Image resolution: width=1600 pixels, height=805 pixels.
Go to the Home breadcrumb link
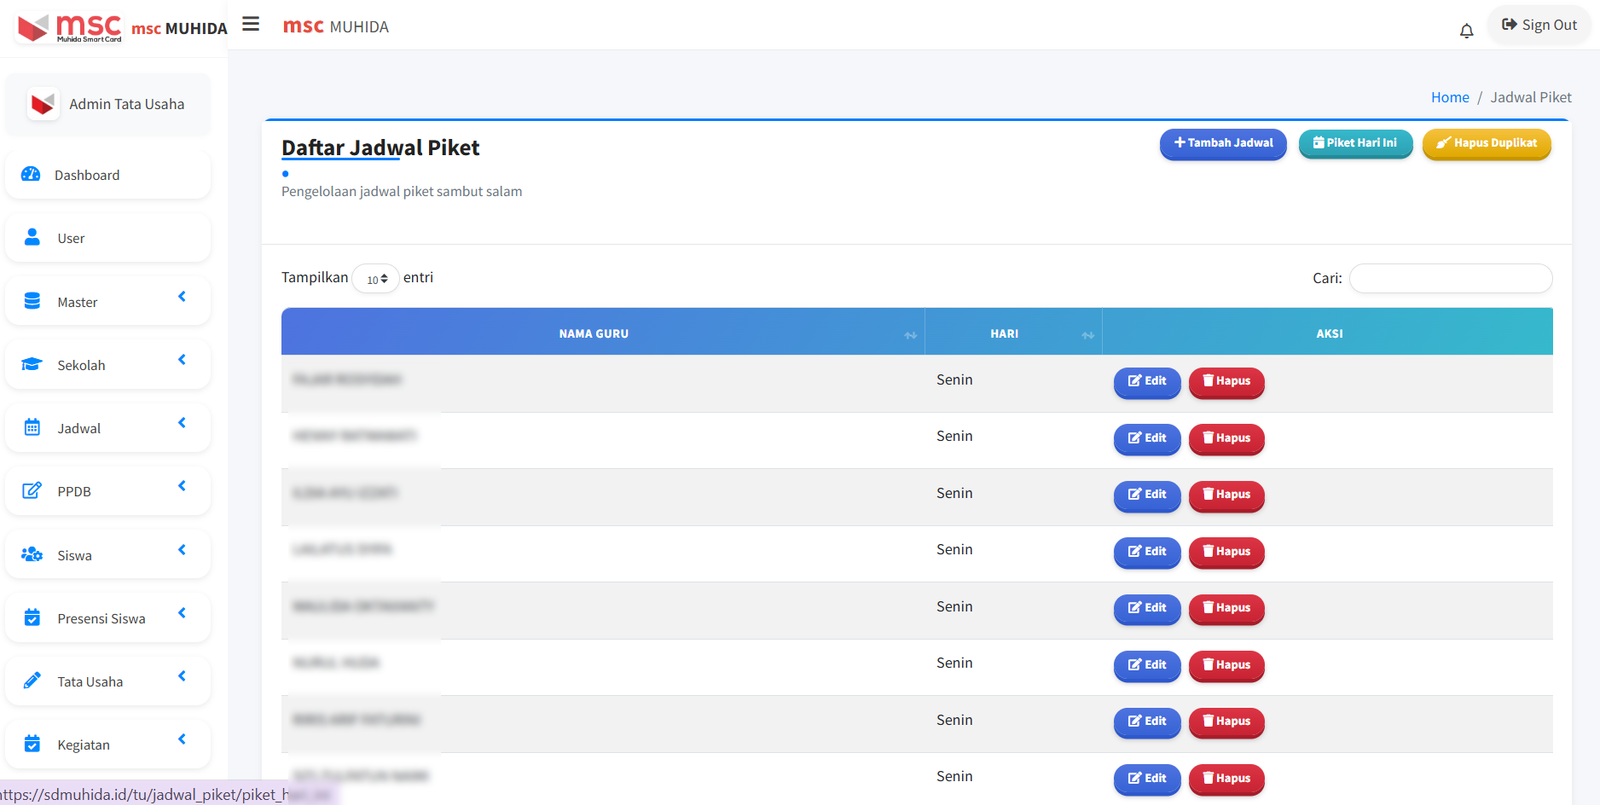(x=1449, y=97)
